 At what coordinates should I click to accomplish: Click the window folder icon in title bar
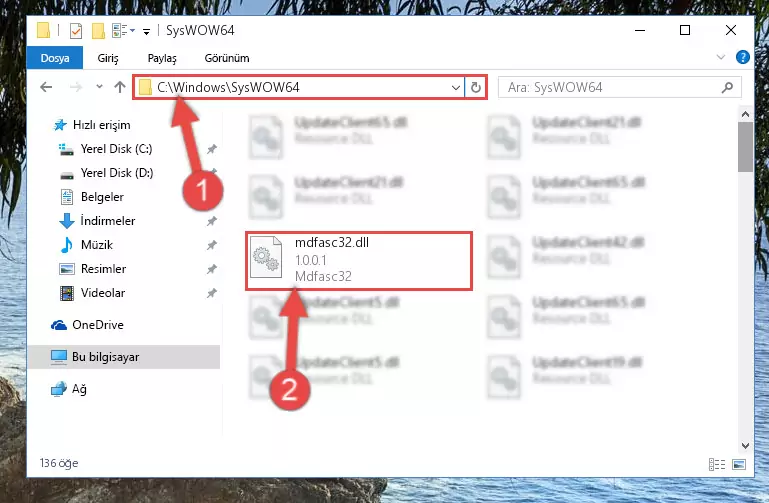[44, 30]
